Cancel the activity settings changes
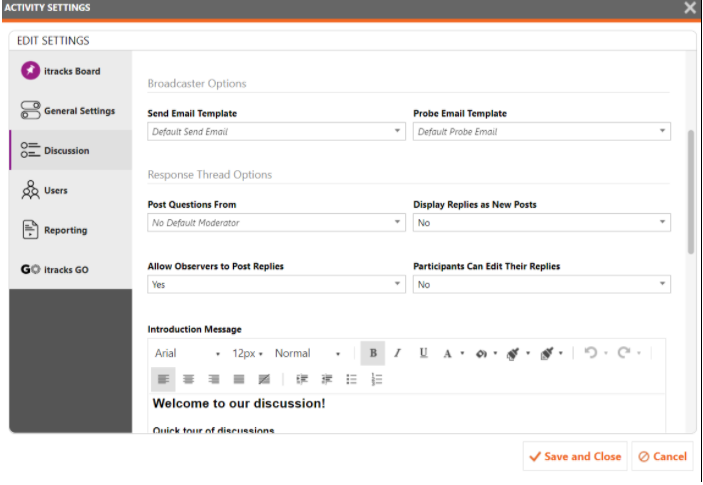This screenshot has width=703, height=485. point(663,456)
